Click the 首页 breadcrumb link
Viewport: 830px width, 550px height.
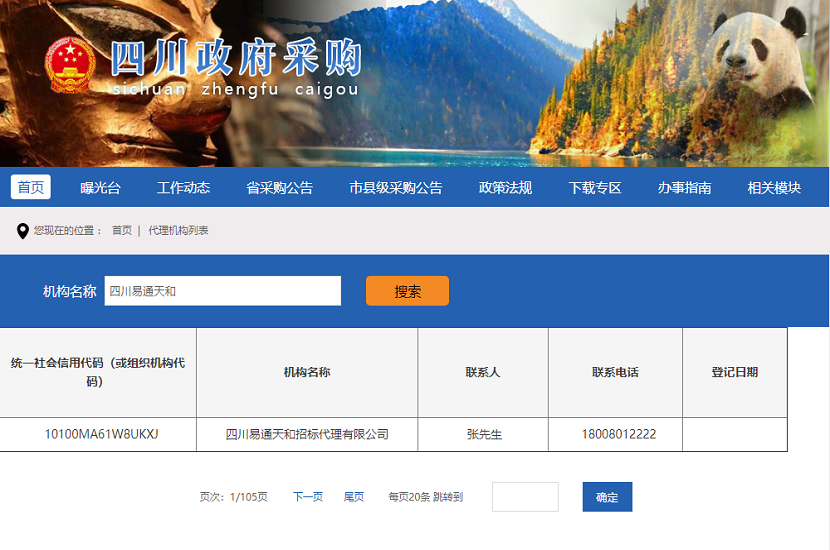(122, 230)
